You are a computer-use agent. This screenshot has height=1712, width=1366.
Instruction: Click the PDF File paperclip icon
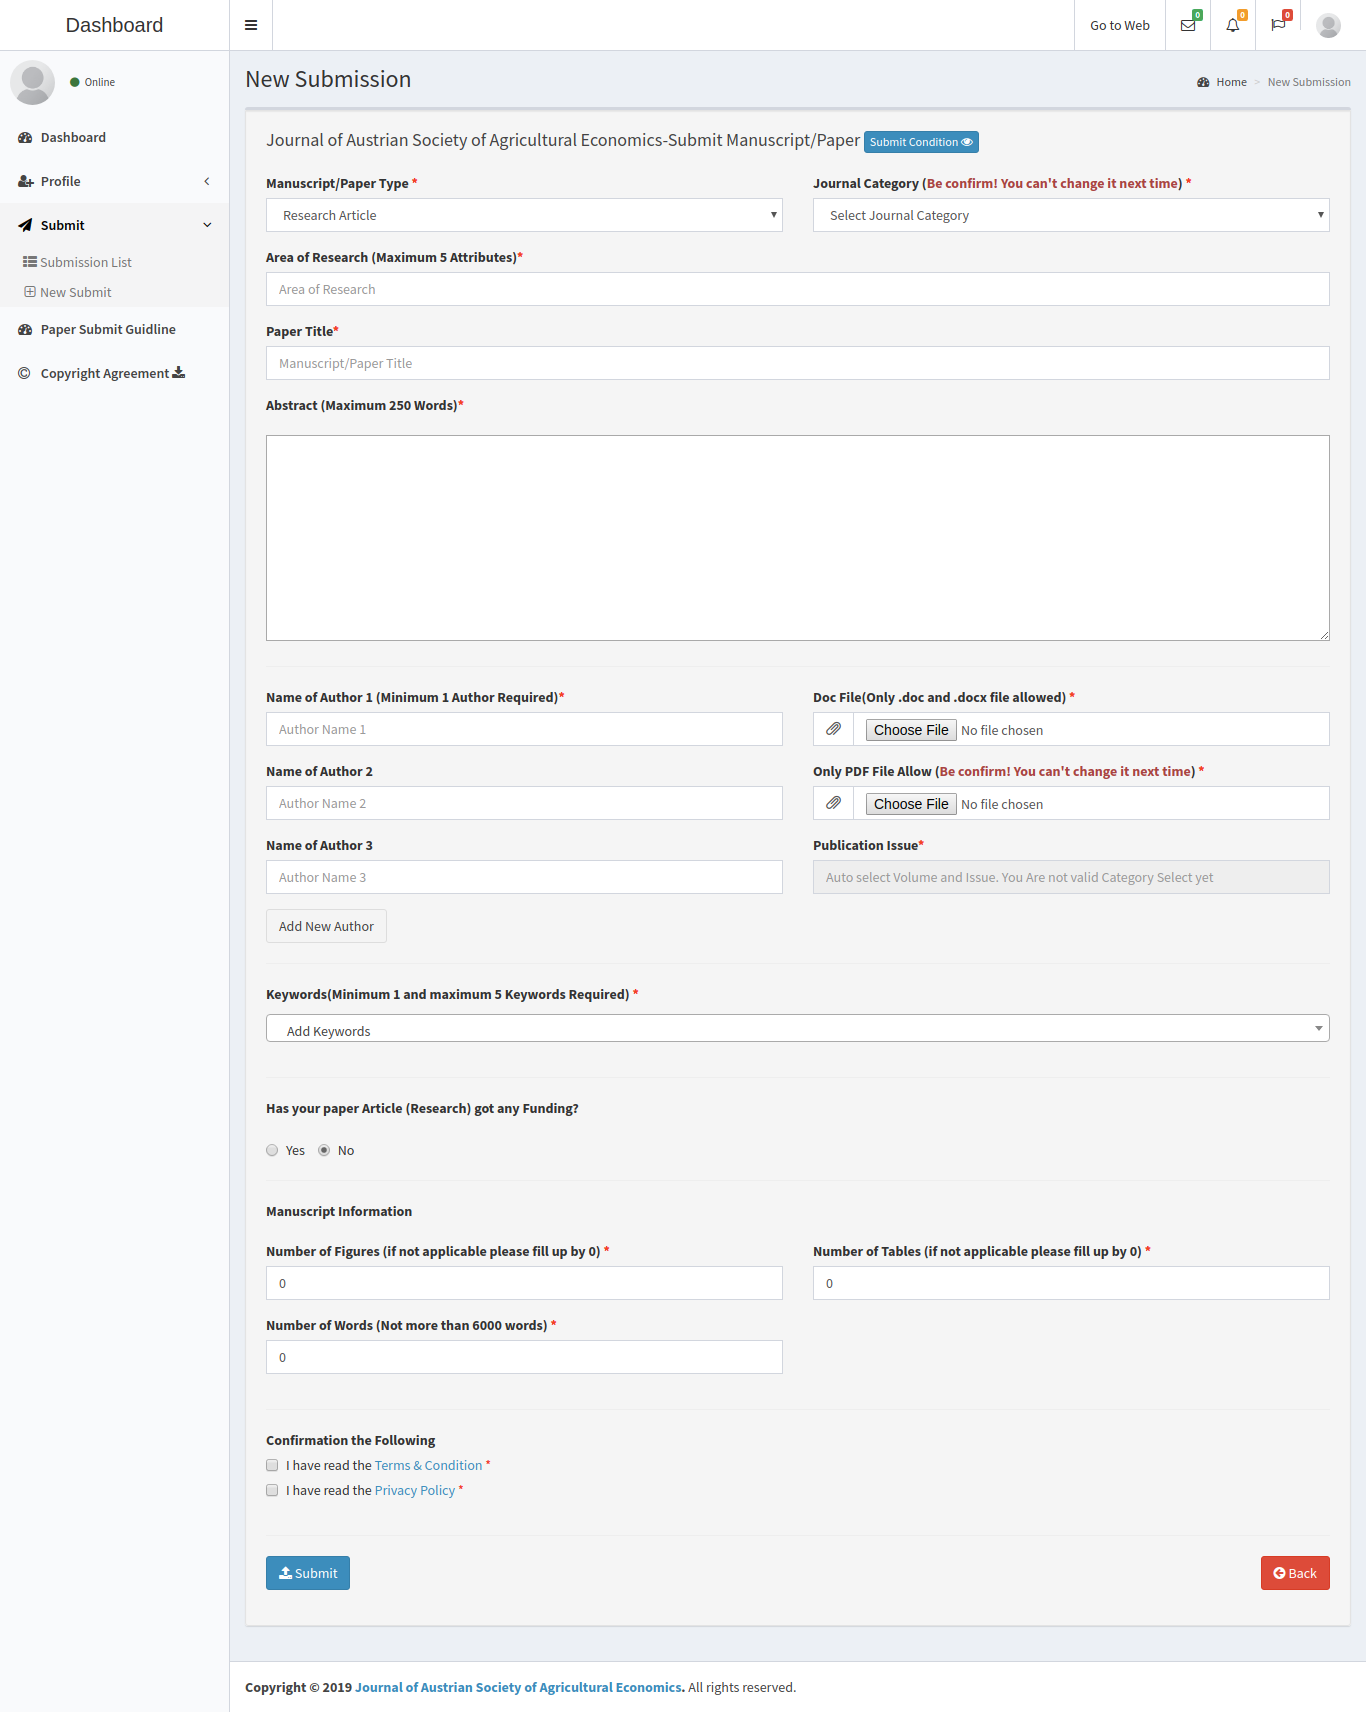(833, 803)
